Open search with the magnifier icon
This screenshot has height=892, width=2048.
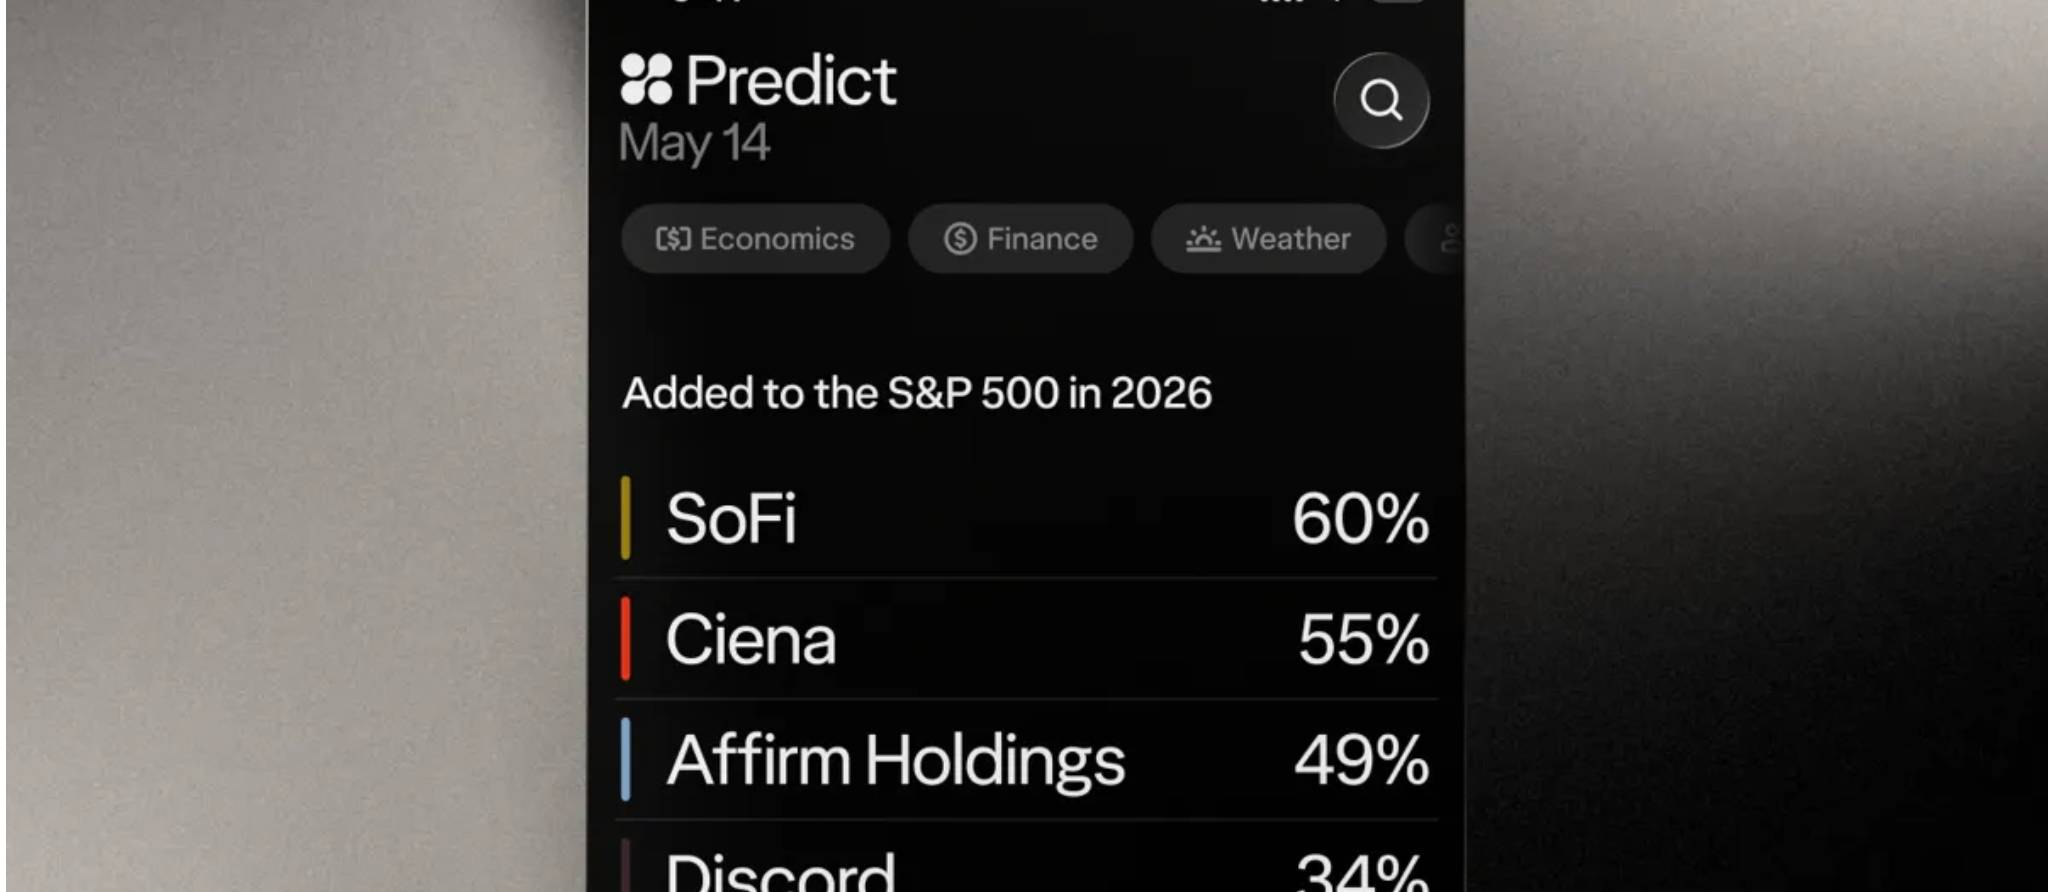click(x=1381, y=100)
